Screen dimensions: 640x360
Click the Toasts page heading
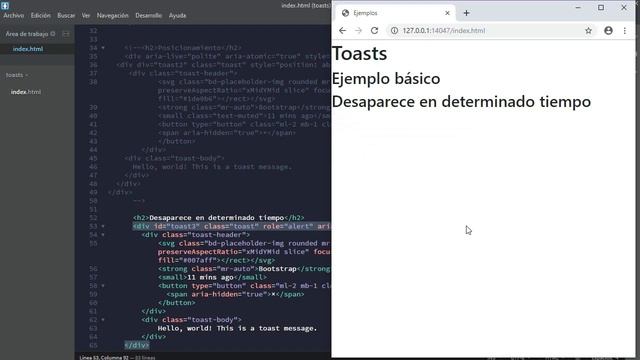coord(360,53)
